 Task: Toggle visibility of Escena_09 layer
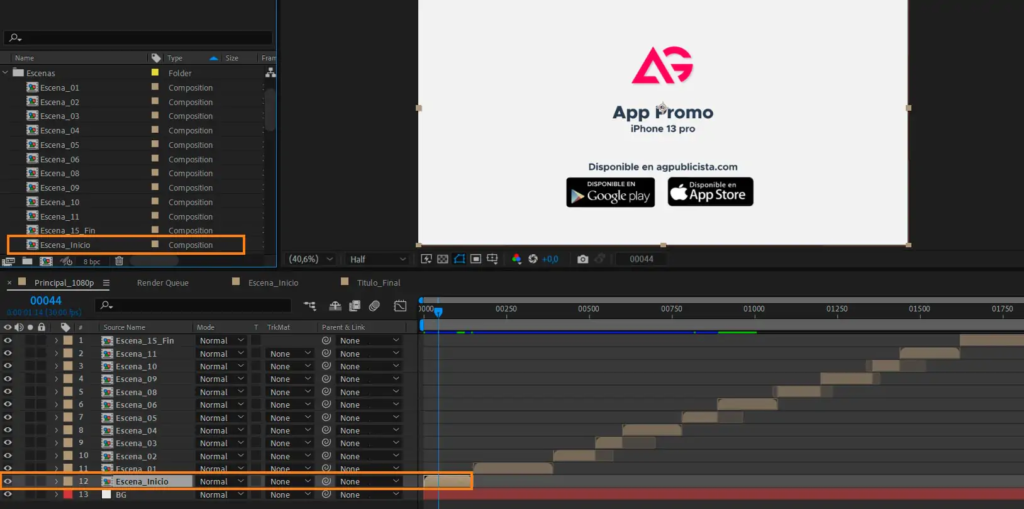[x=8, y=379]
